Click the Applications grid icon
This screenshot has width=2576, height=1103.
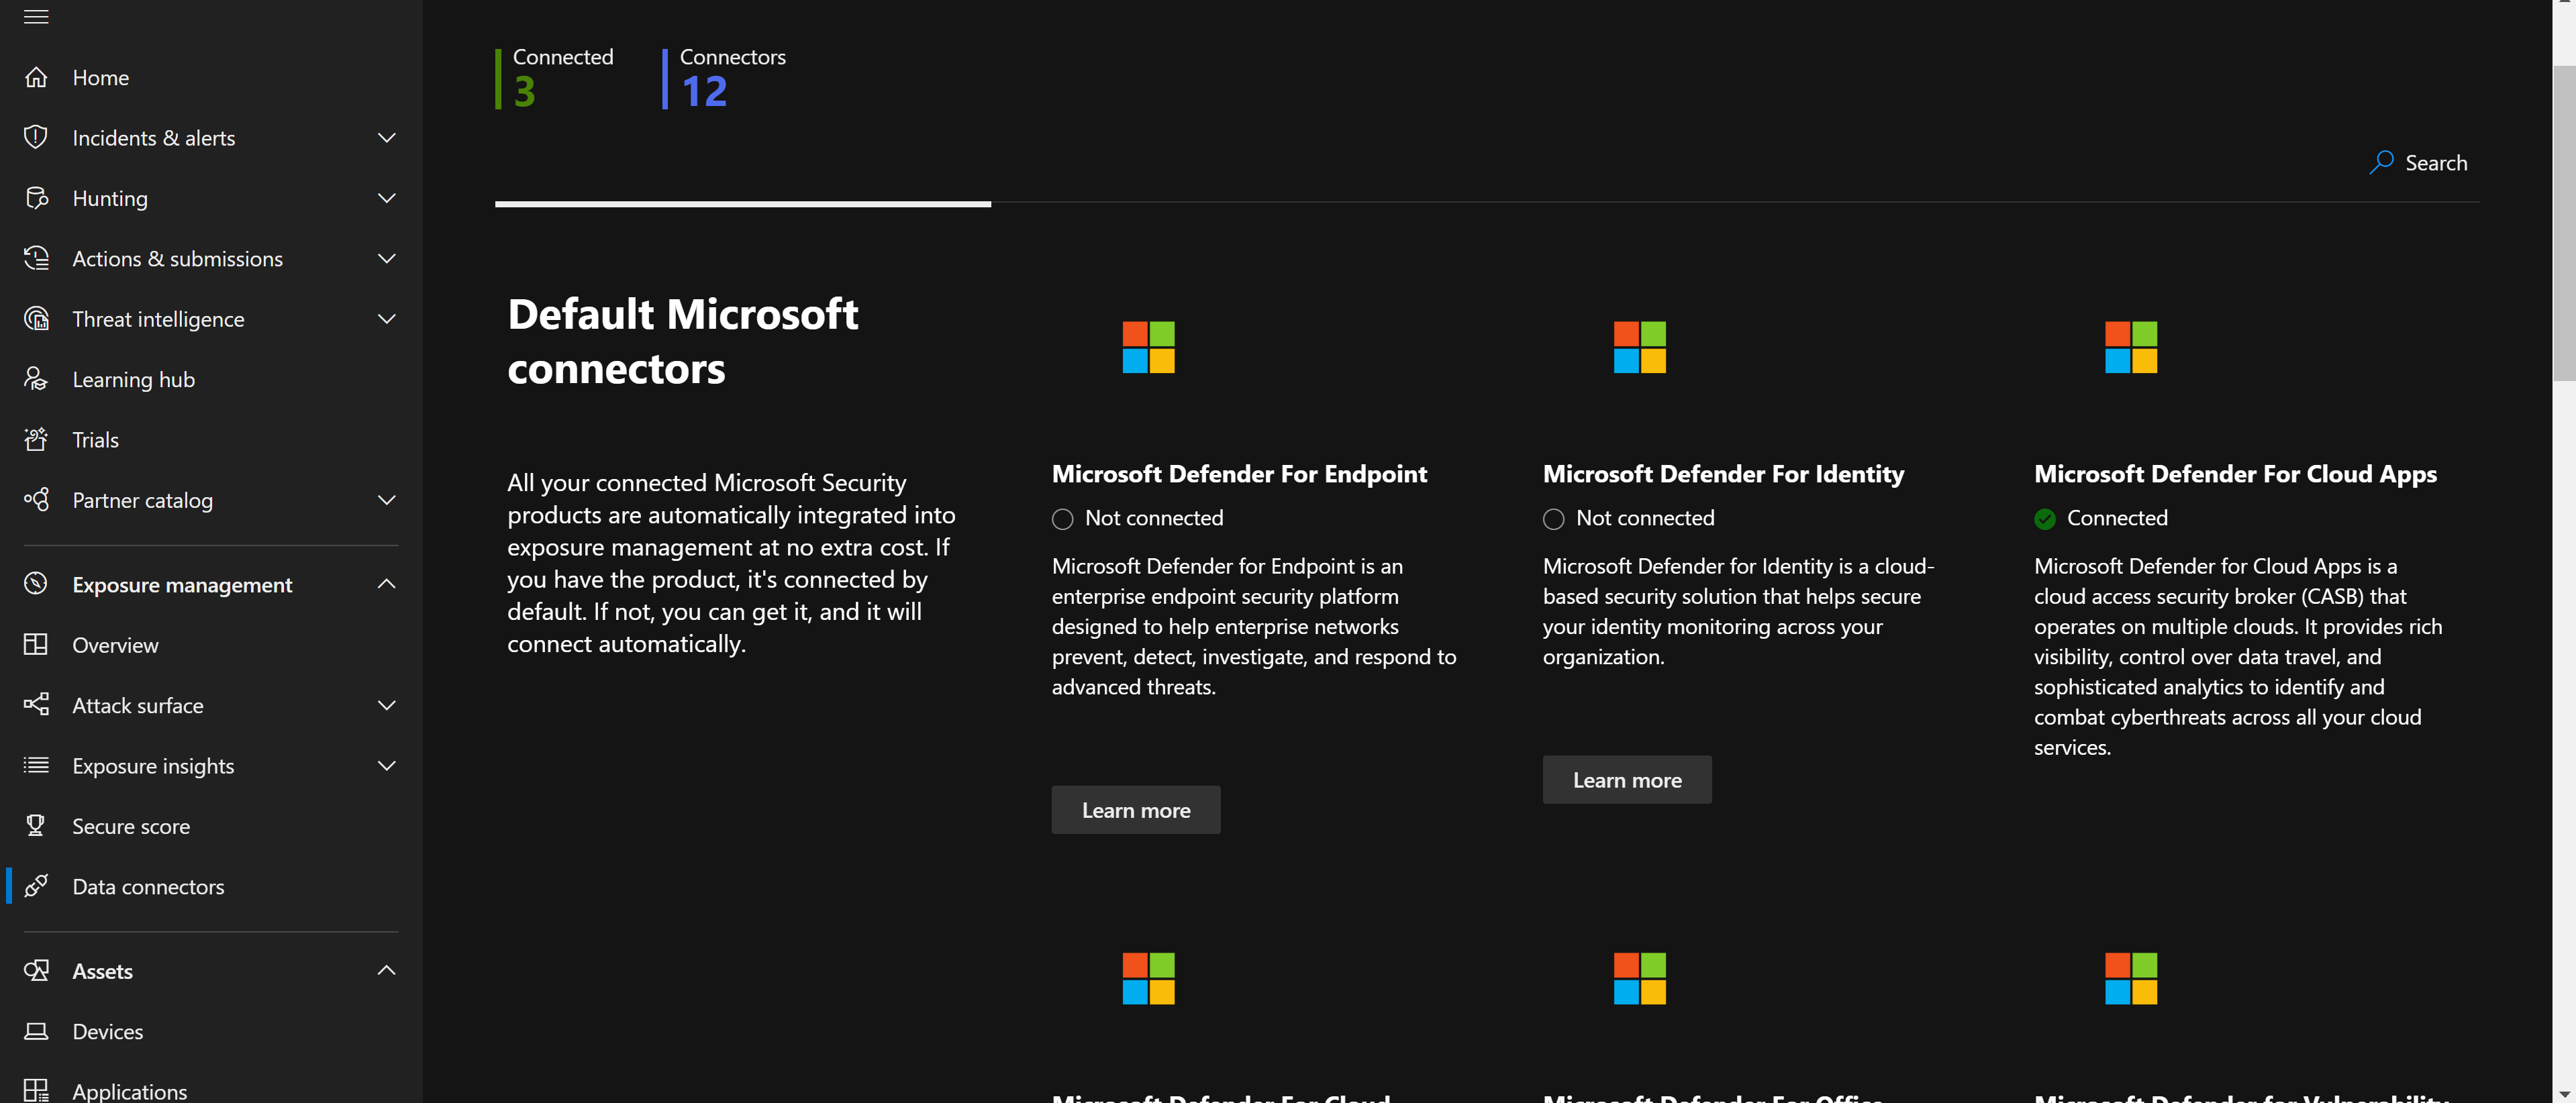[x=36, y=1091]
